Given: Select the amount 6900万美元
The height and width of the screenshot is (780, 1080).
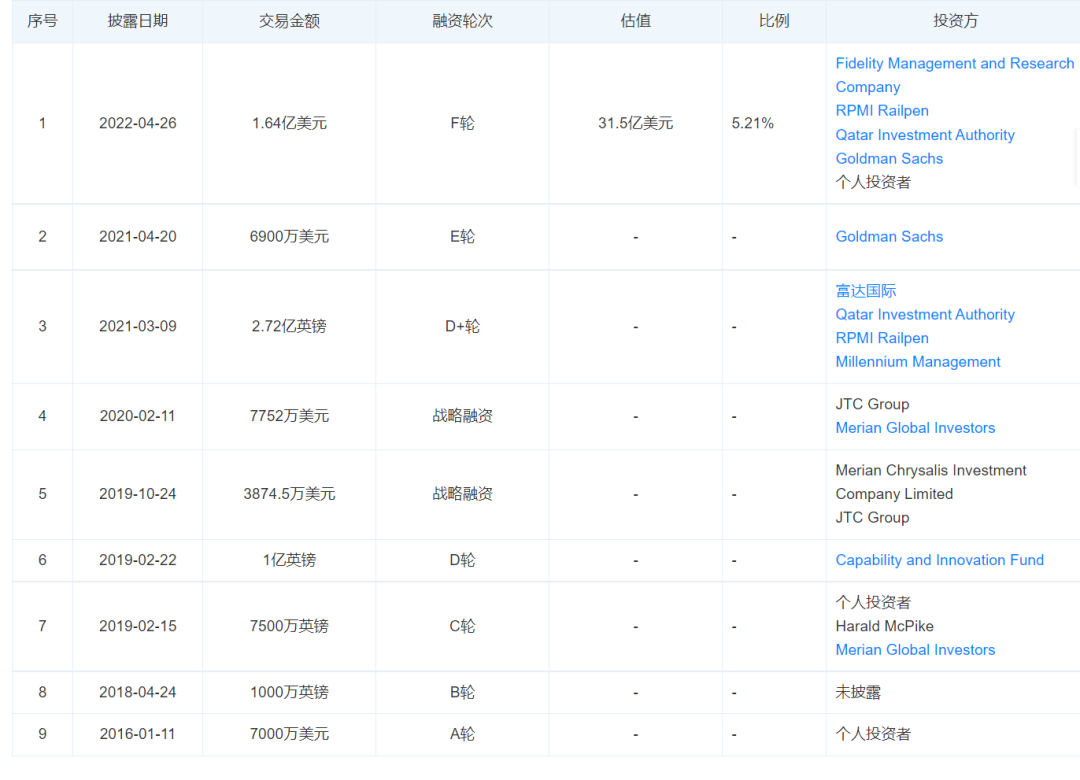Looking at the screenshot, I should coord(289,236).
